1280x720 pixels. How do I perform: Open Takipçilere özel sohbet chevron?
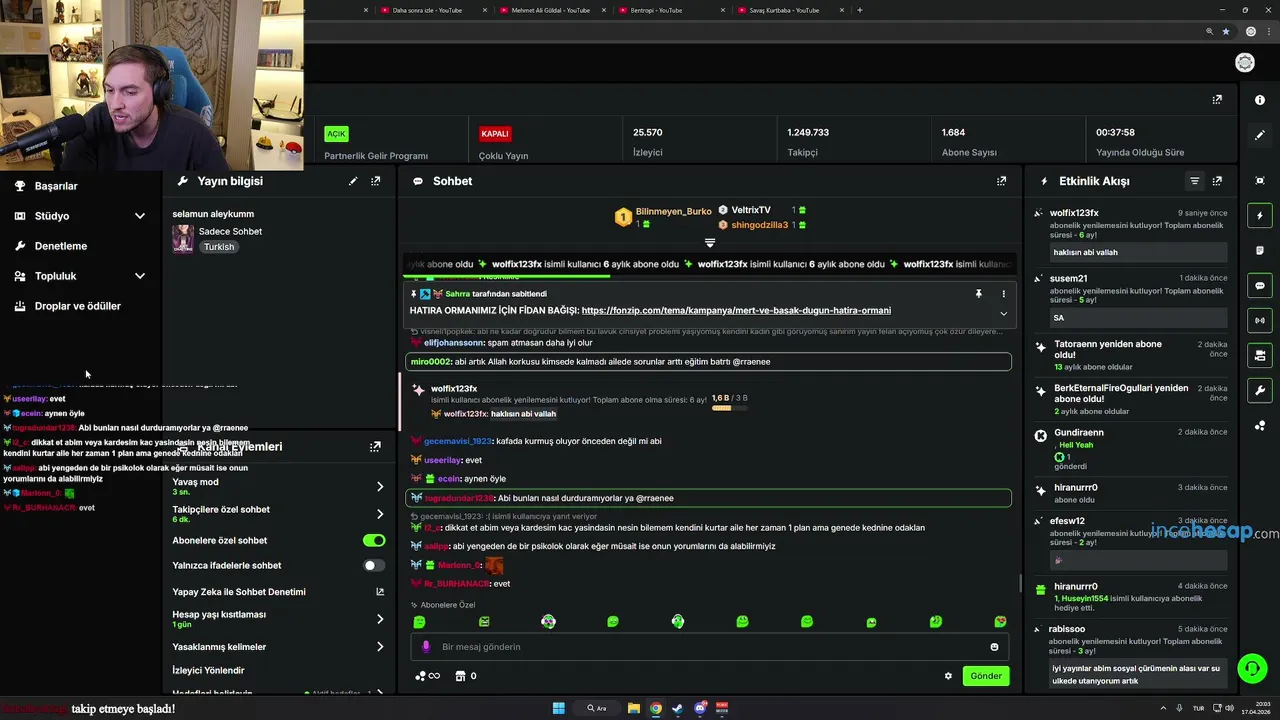[380, 514]
